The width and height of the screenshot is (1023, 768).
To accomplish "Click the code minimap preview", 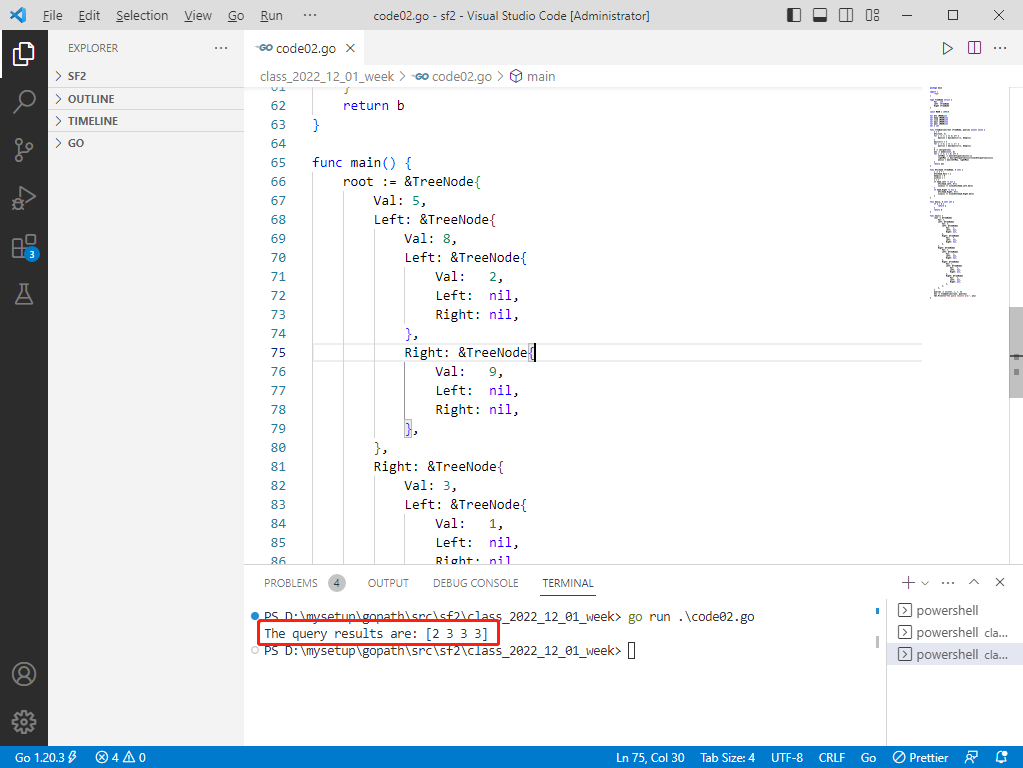I will coord(964,192).
